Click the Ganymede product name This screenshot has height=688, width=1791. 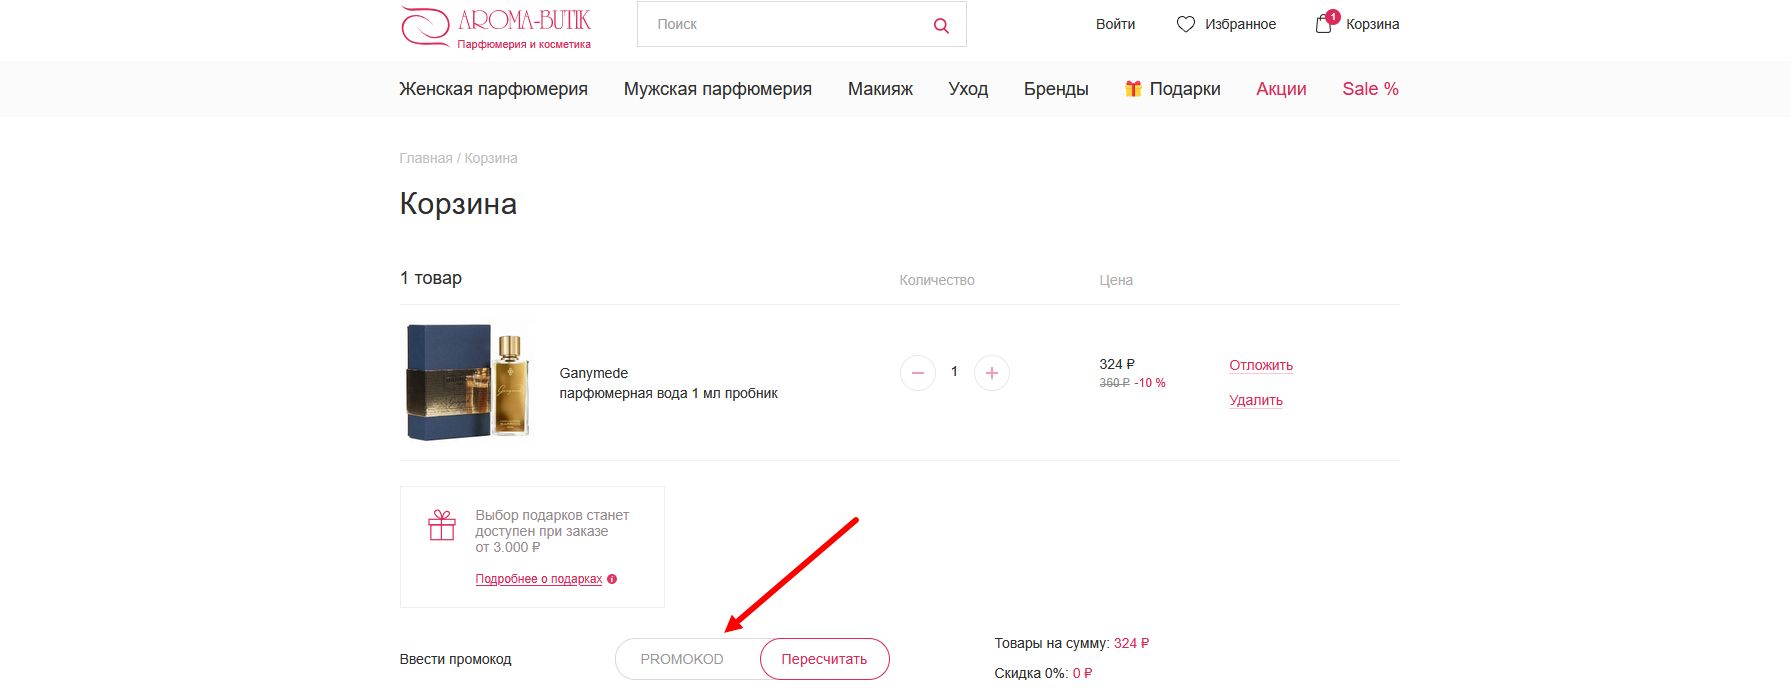(x=594, y=373)
